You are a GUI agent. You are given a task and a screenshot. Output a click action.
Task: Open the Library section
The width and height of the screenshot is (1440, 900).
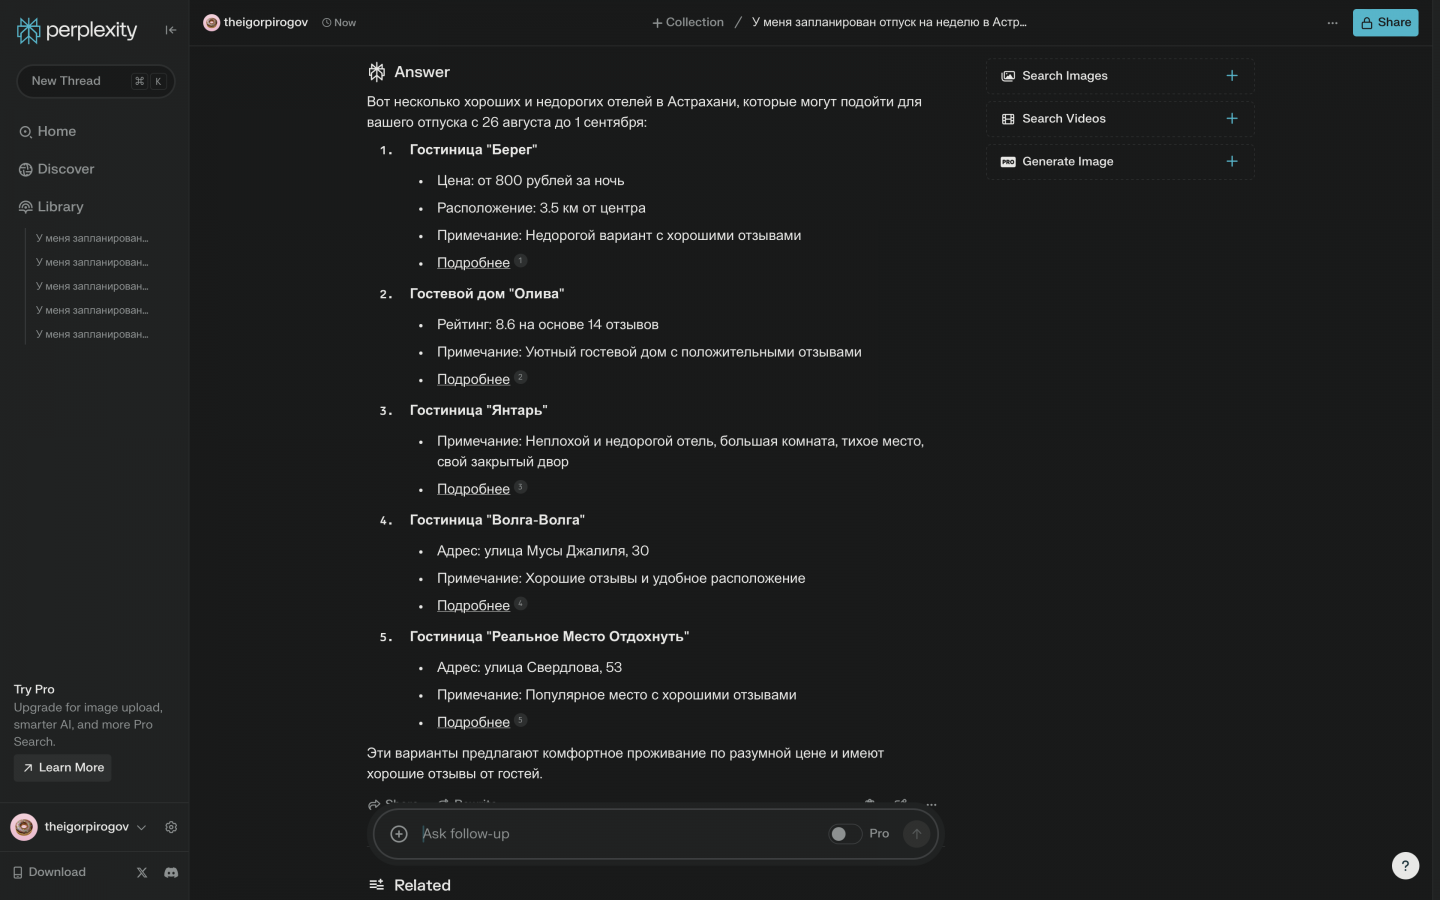60,207
